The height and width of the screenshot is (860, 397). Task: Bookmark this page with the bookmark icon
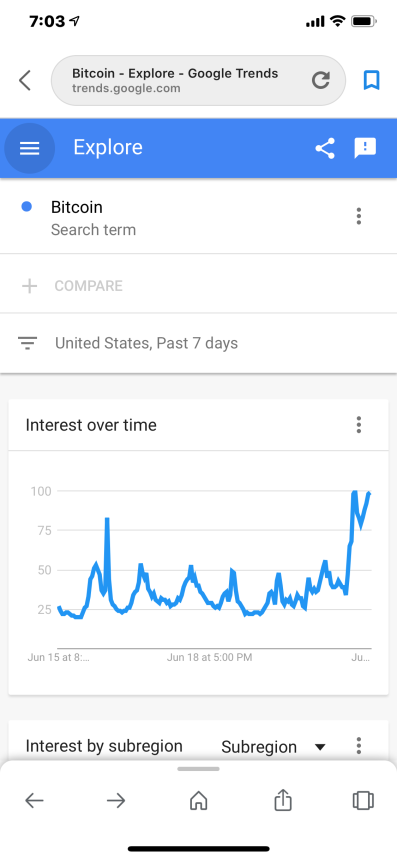(x=371, y=80)
